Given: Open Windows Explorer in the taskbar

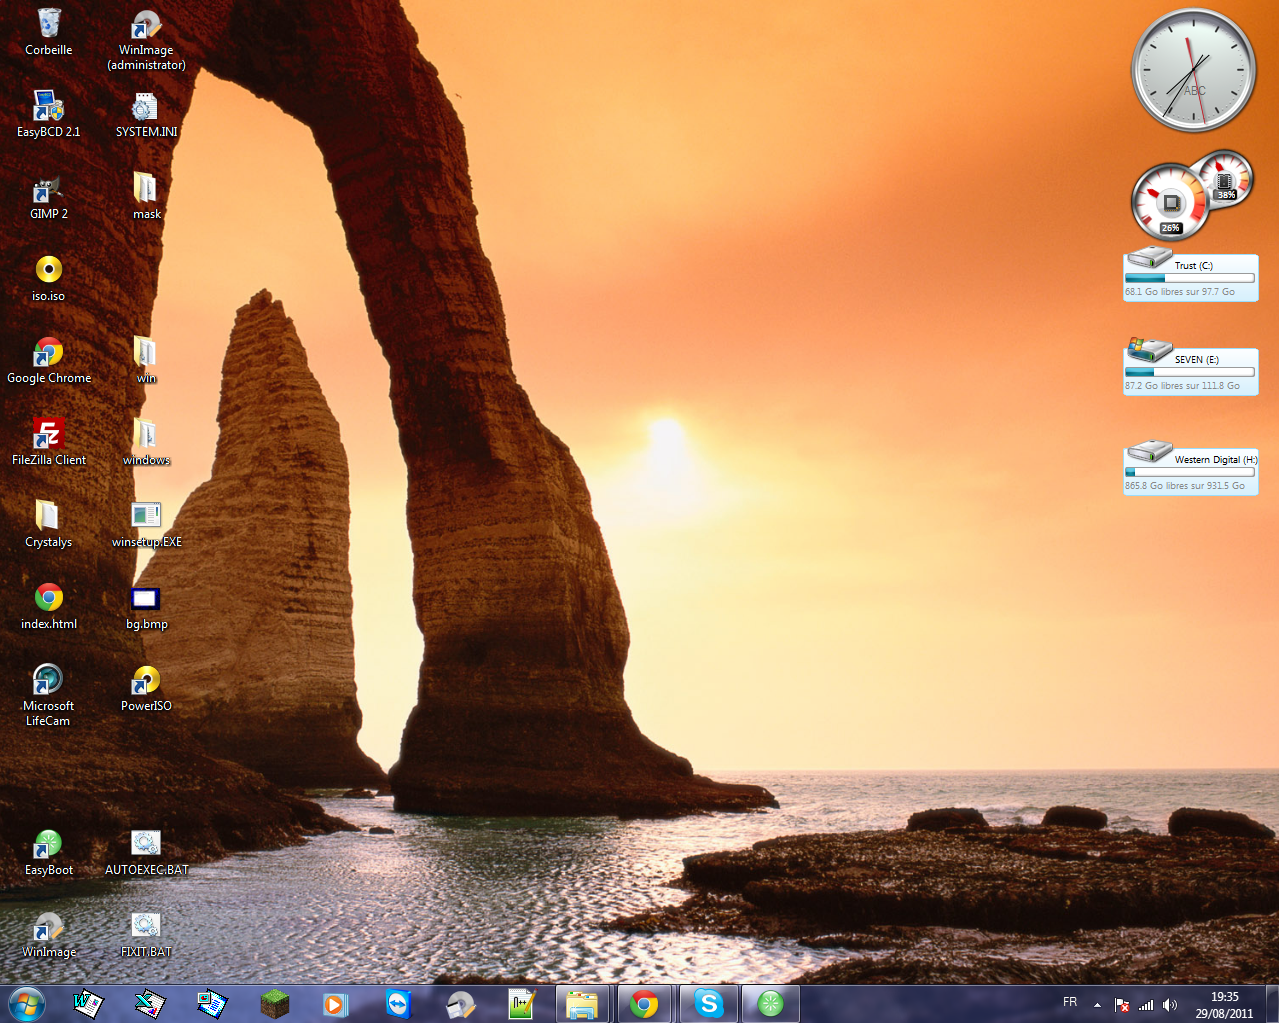Looking at the screenshot, I should 584,1003.
